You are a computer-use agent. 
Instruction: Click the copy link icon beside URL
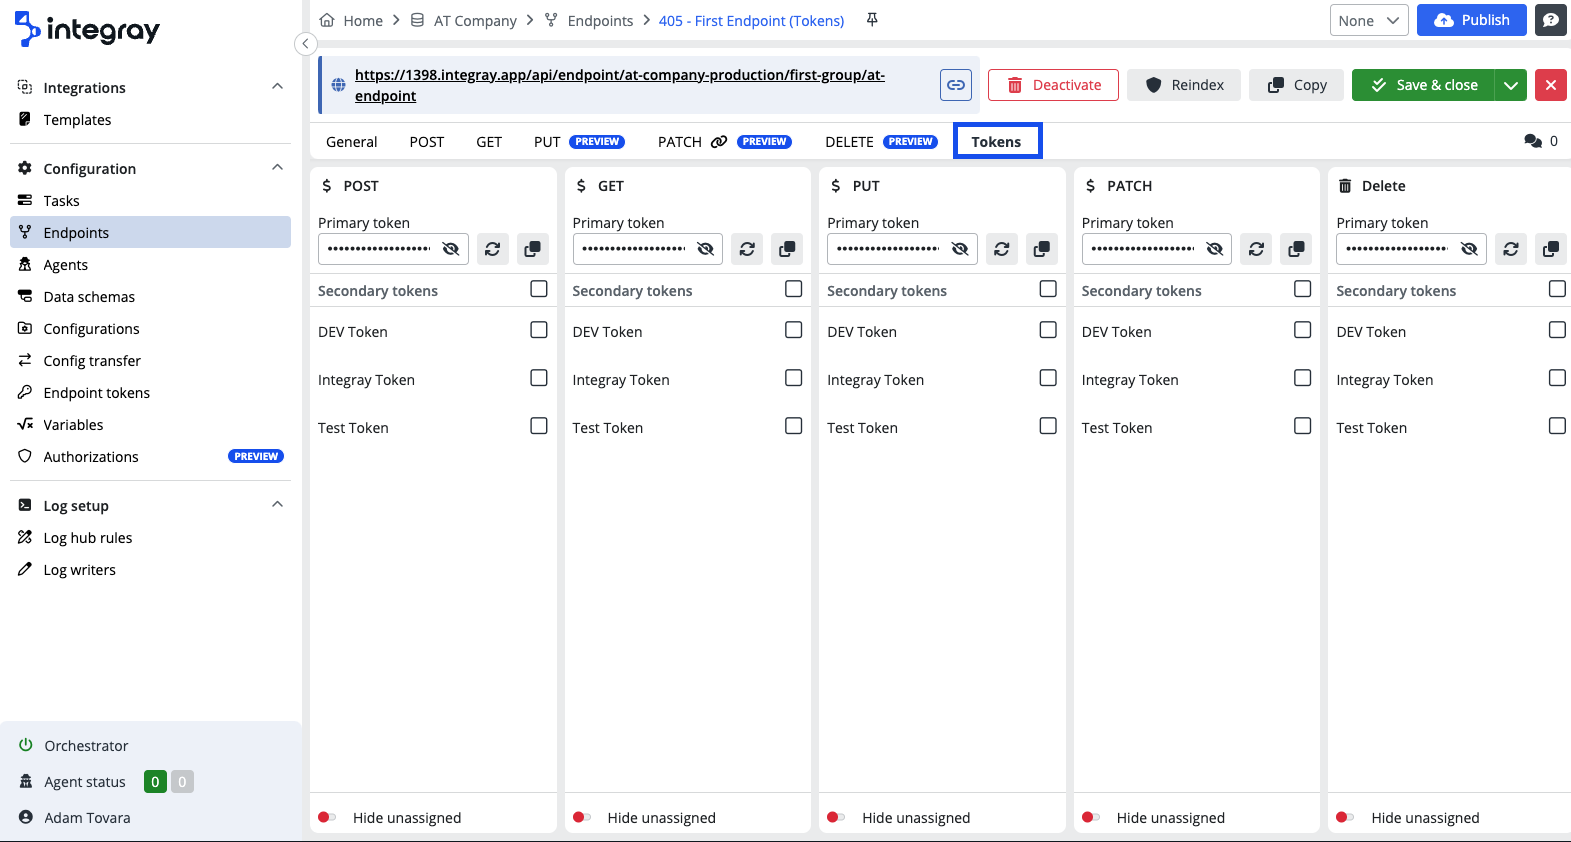[x=955, y=85]
